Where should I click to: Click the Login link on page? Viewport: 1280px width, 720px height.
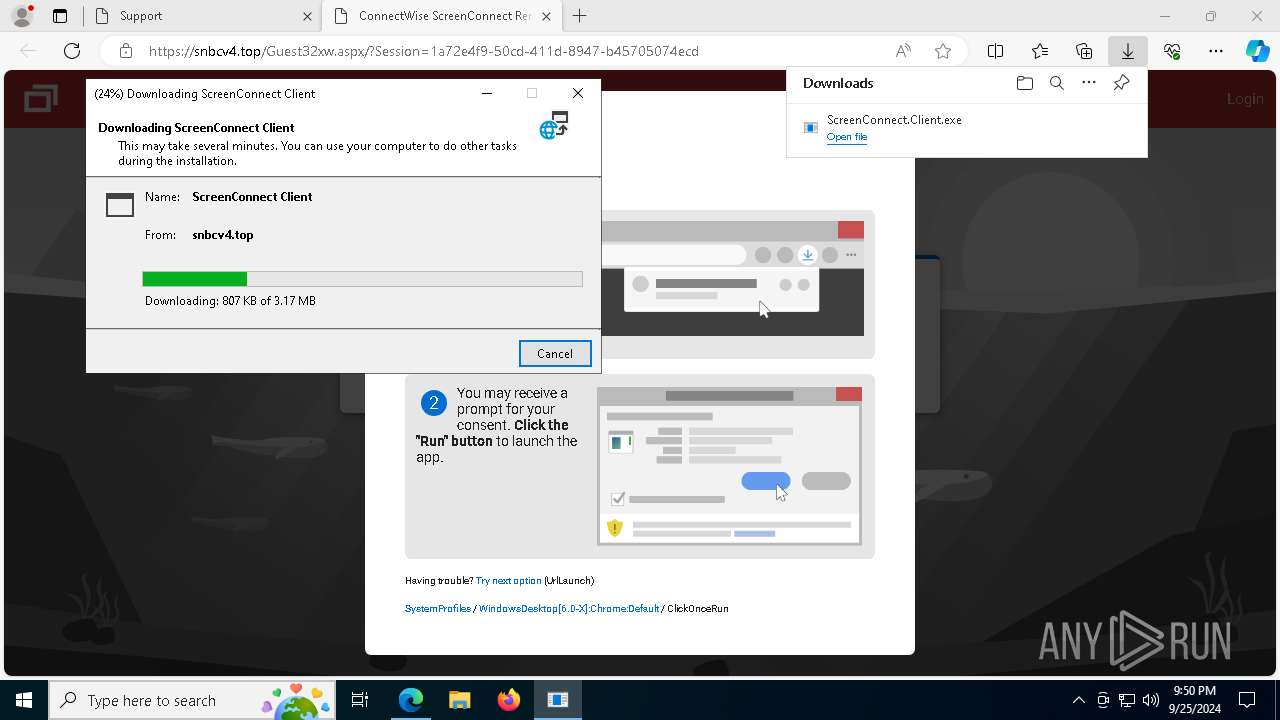pyautogui.click(x=1245, y=98)
